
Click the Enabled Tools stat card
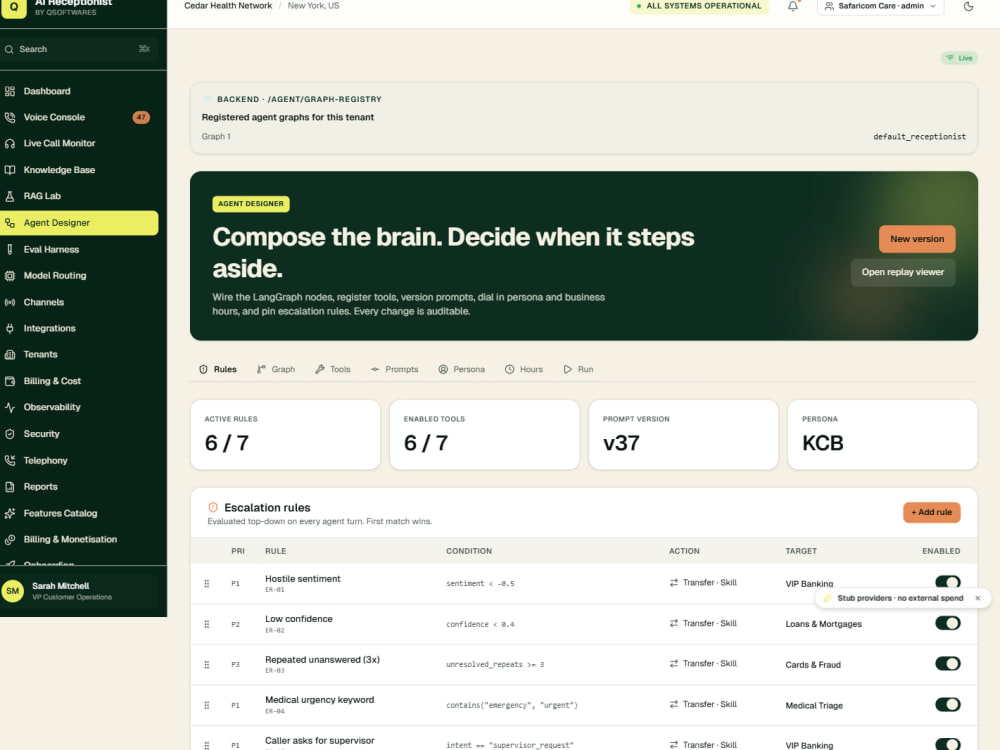click(485, 435)
